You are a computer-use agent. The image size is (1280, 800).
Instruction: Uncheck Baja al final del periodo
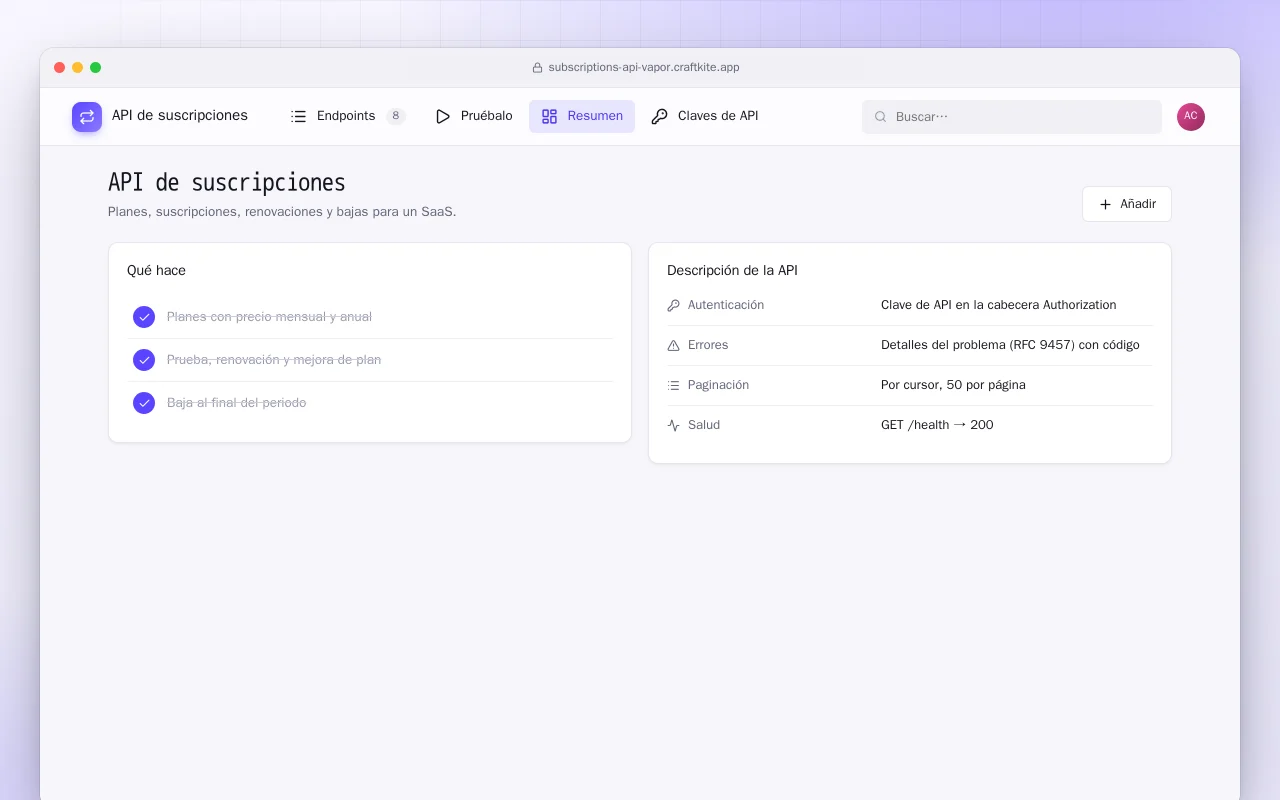click(144, 403)
